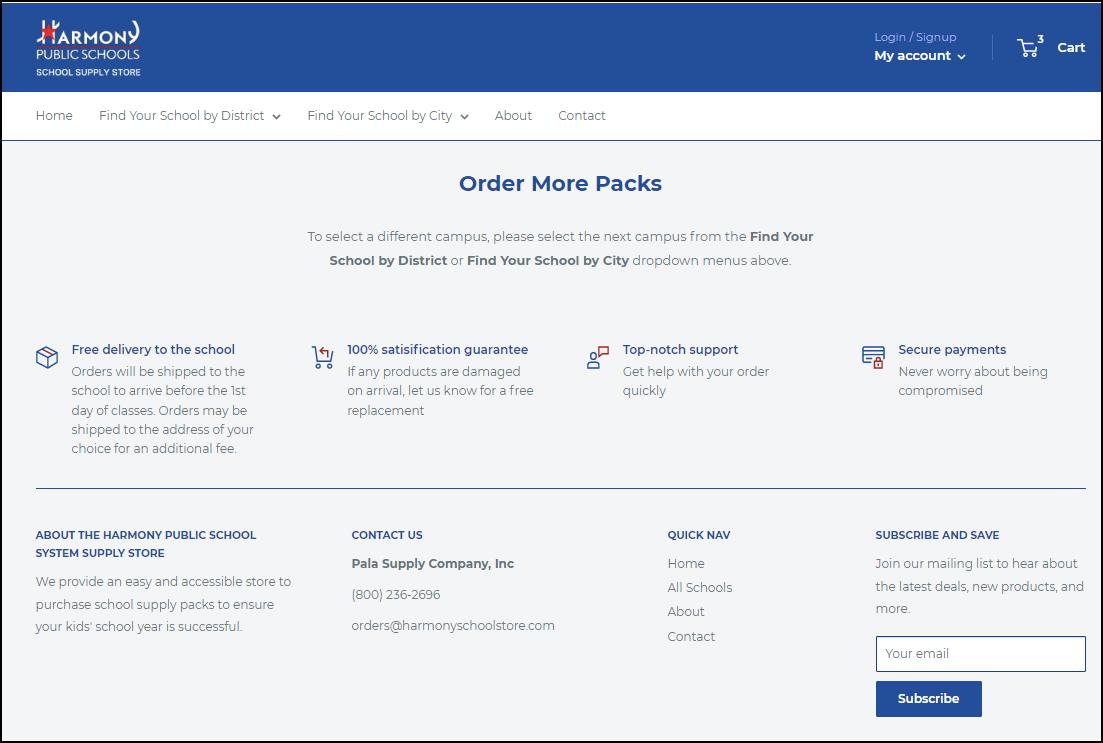
Task: Open All Schools in Quick Nav
Action: tap(700, 588)
